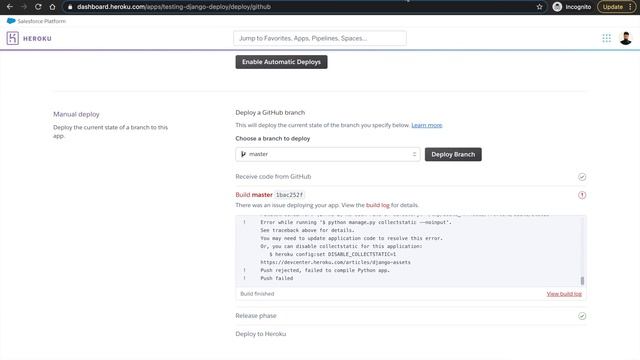Click the Incognito profile icon
The image size is (640, 360).
click(x=557, y=7)
